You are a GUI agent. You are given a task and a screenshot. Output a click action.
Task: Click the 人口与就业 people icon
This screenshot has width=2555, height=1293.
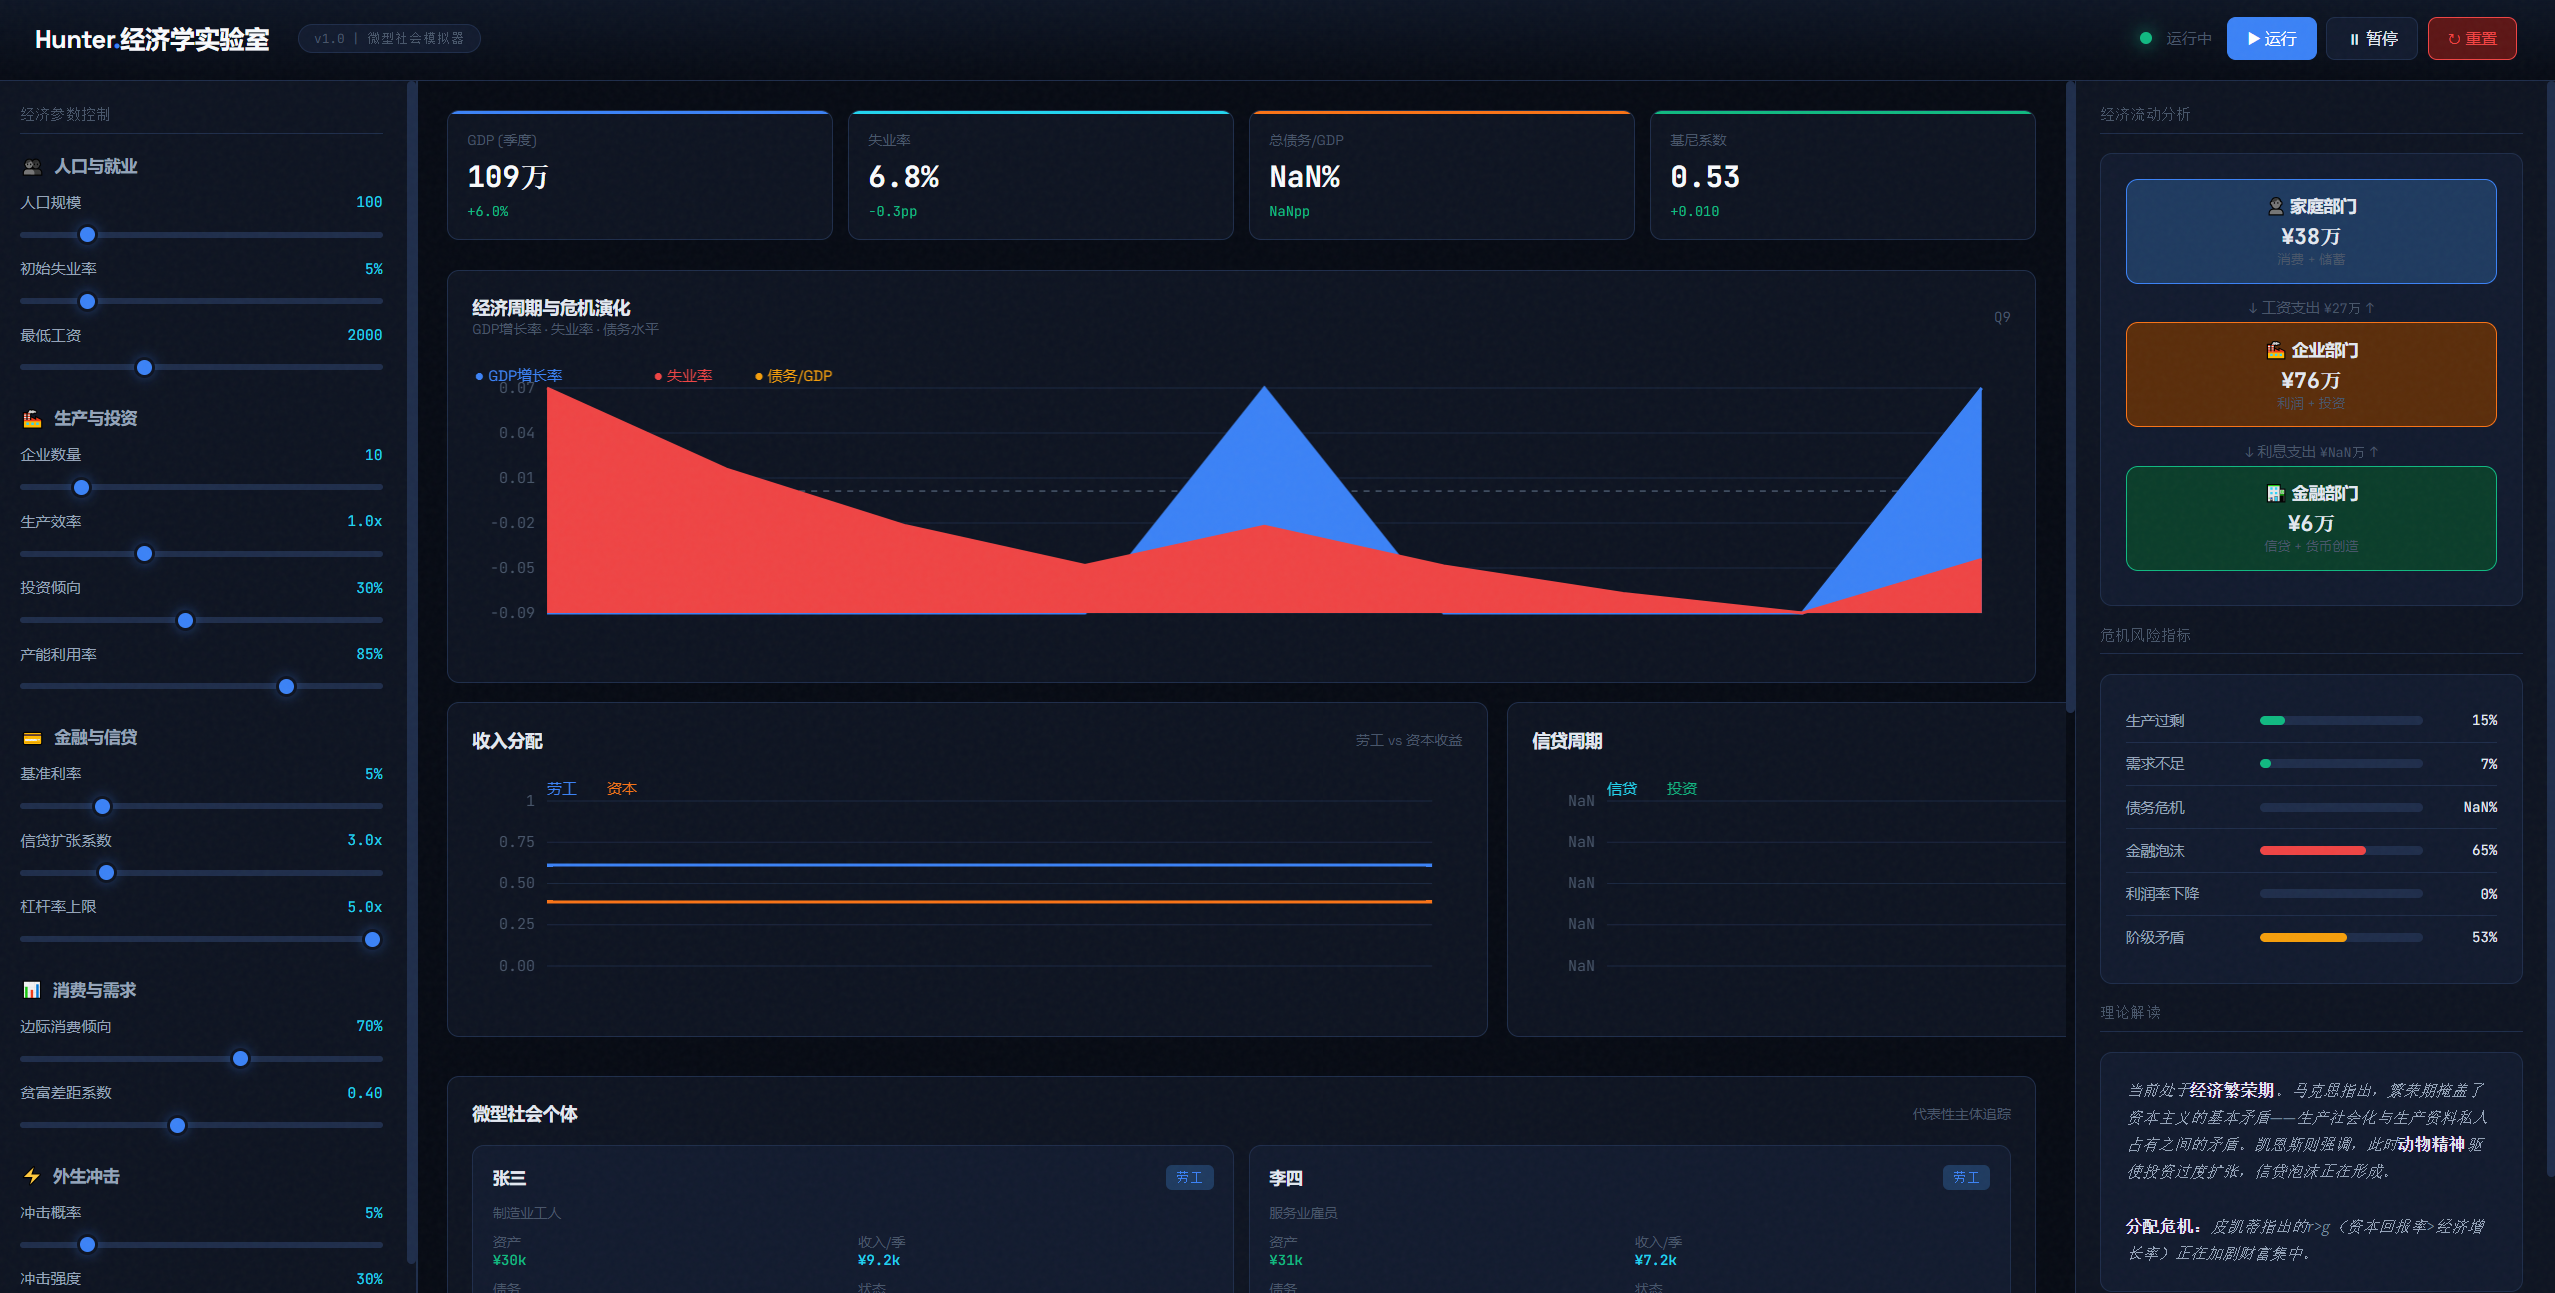(x=32, y=167)
